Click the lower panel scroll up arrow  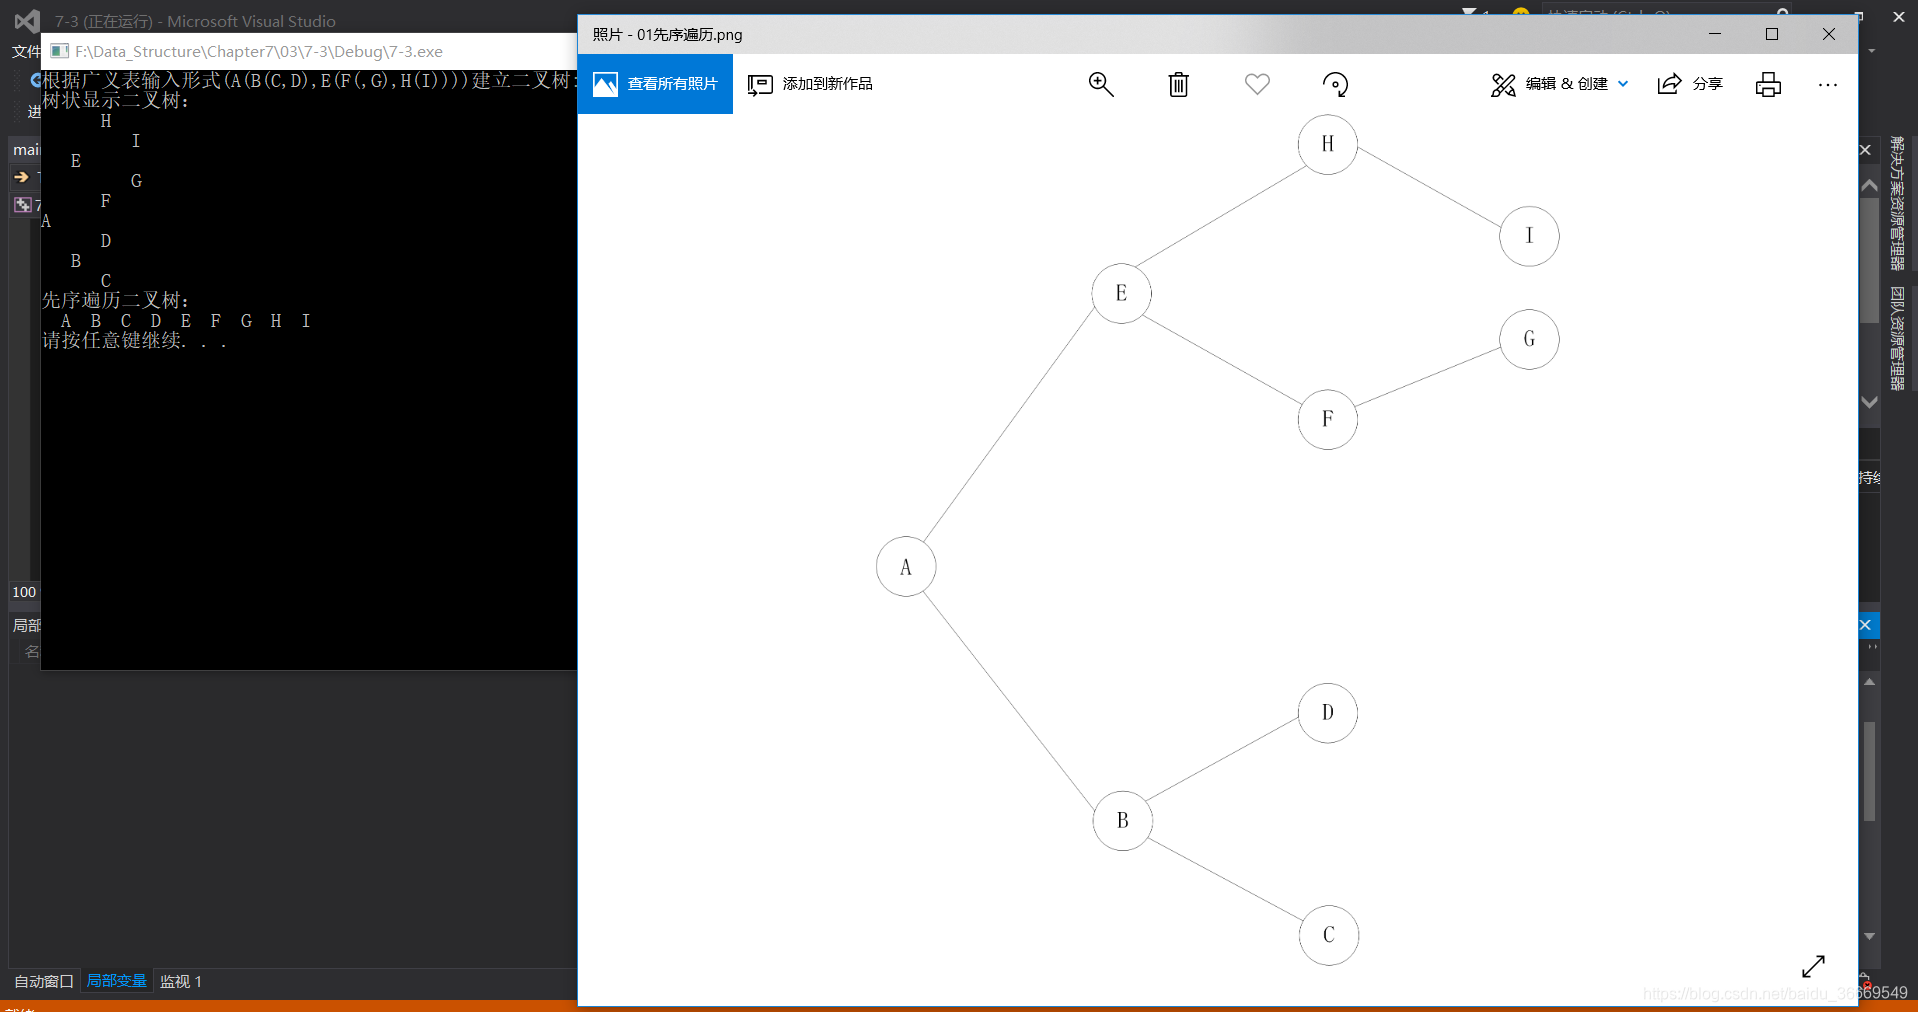(1869, 681)
